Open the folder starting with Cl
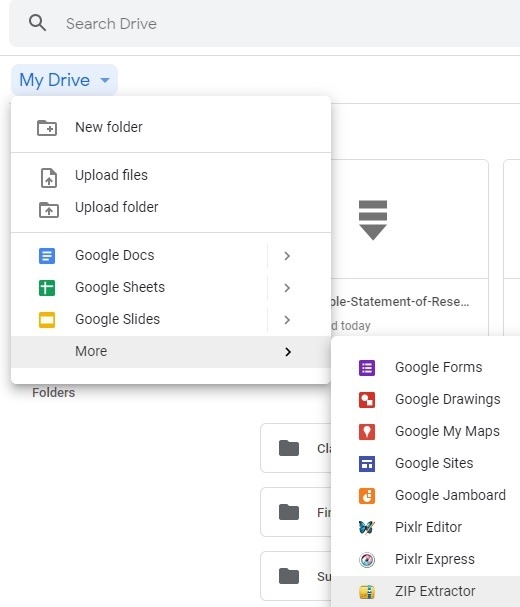Screen dimensions: 520x607 point(296,448)
